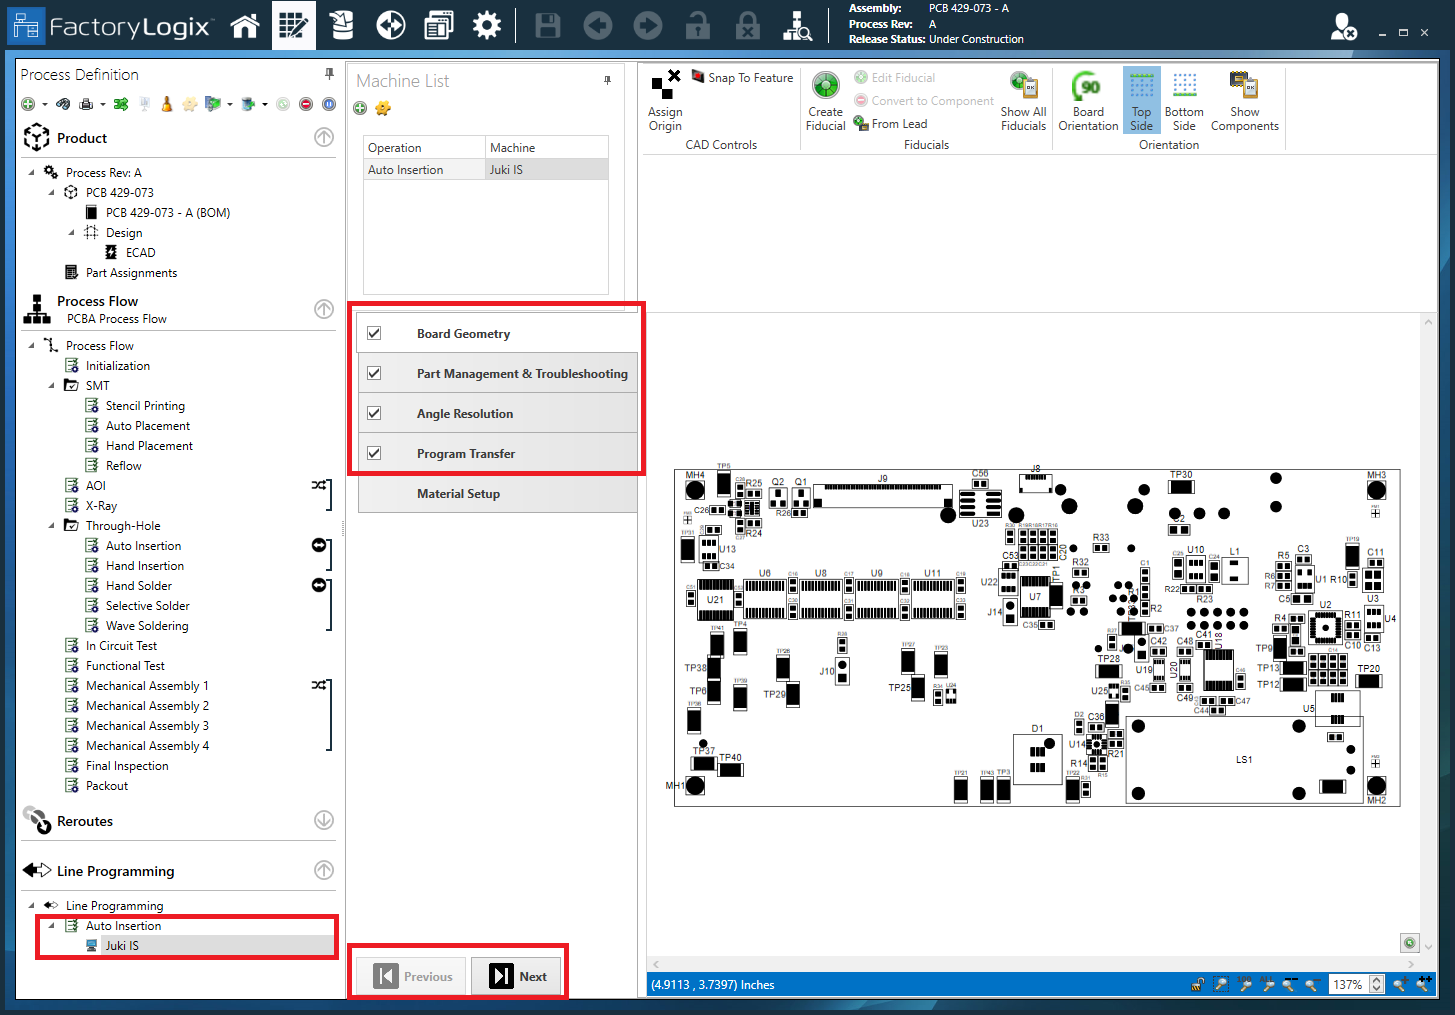Open the Material Setup step

pyautogui.click(x=458, y=494)
